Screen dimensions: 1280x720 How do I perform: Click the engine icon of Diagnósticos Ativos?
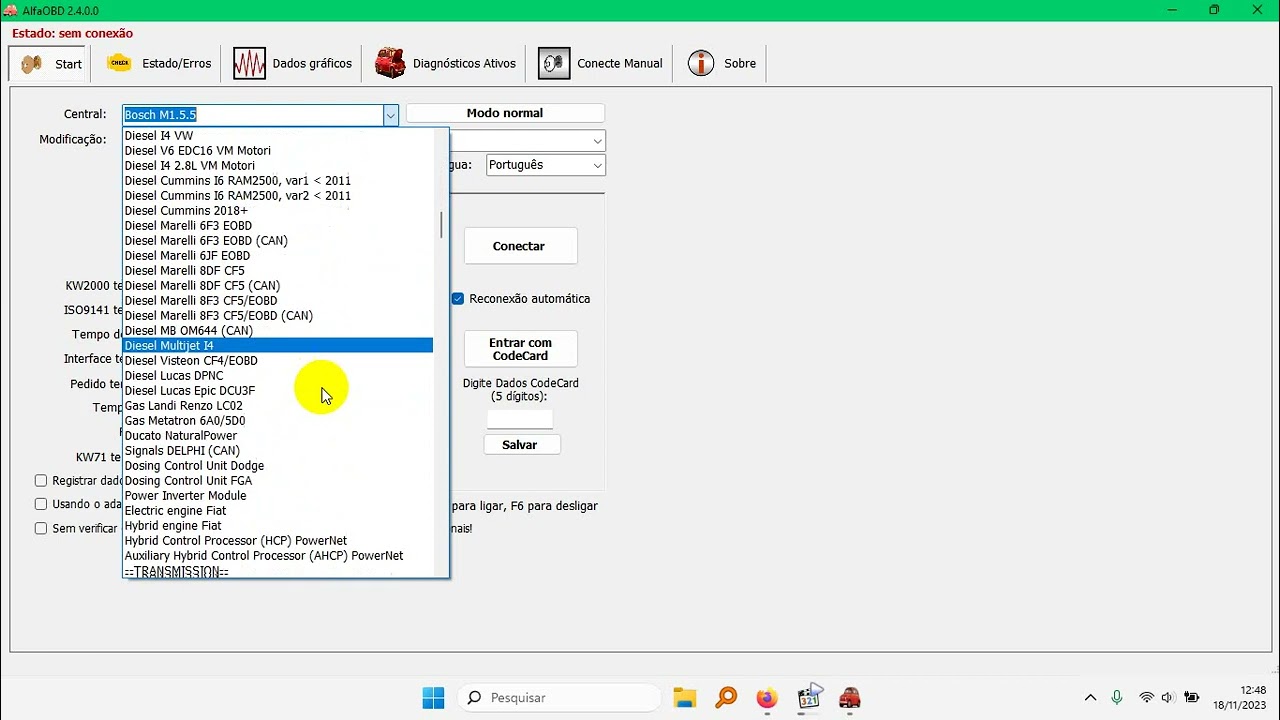(390, 63)
